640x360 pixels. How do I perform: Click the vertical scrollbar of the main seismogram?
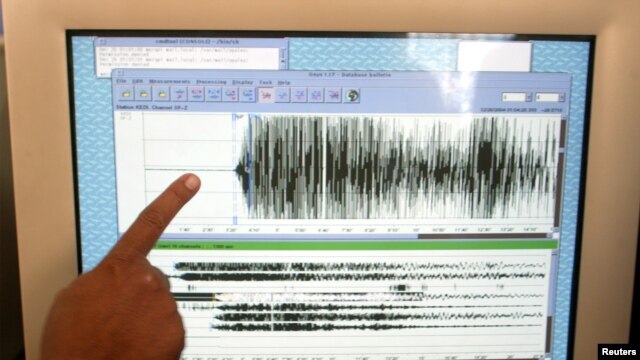tap(562, 171)
